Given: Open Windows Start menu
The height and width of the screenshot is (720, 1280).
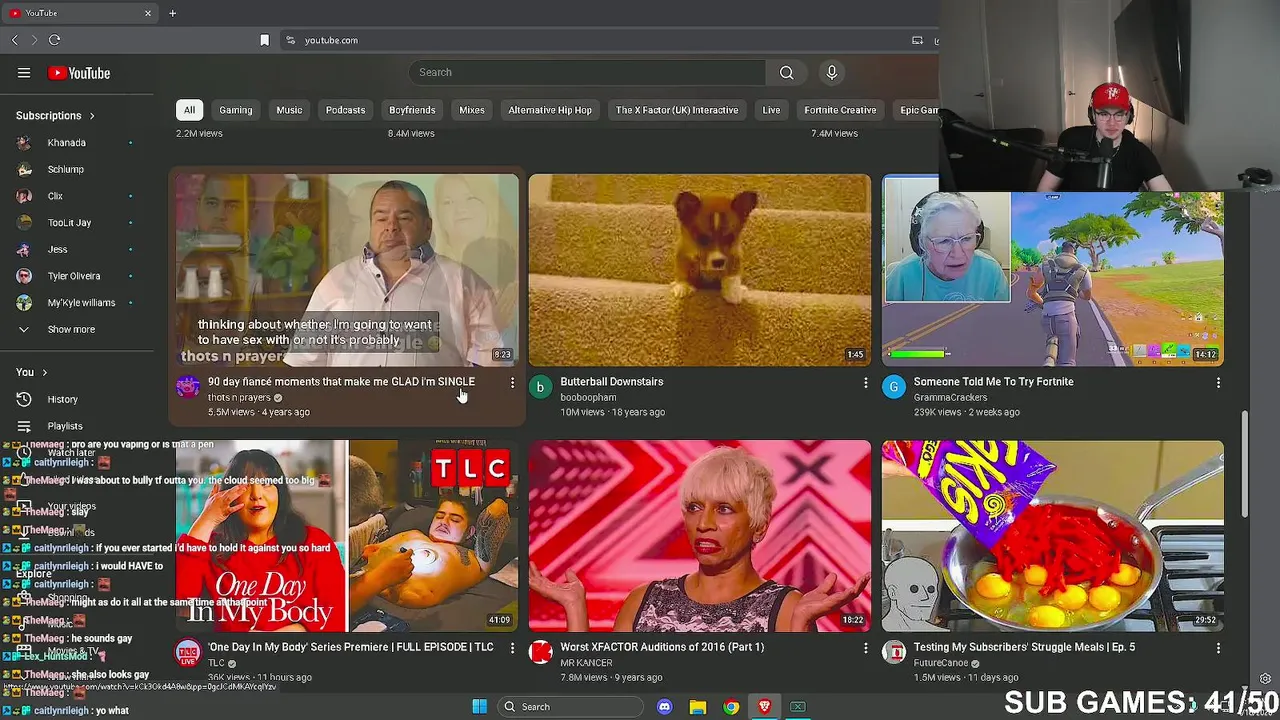Looking at the screenshot, I should coord(479,707).
